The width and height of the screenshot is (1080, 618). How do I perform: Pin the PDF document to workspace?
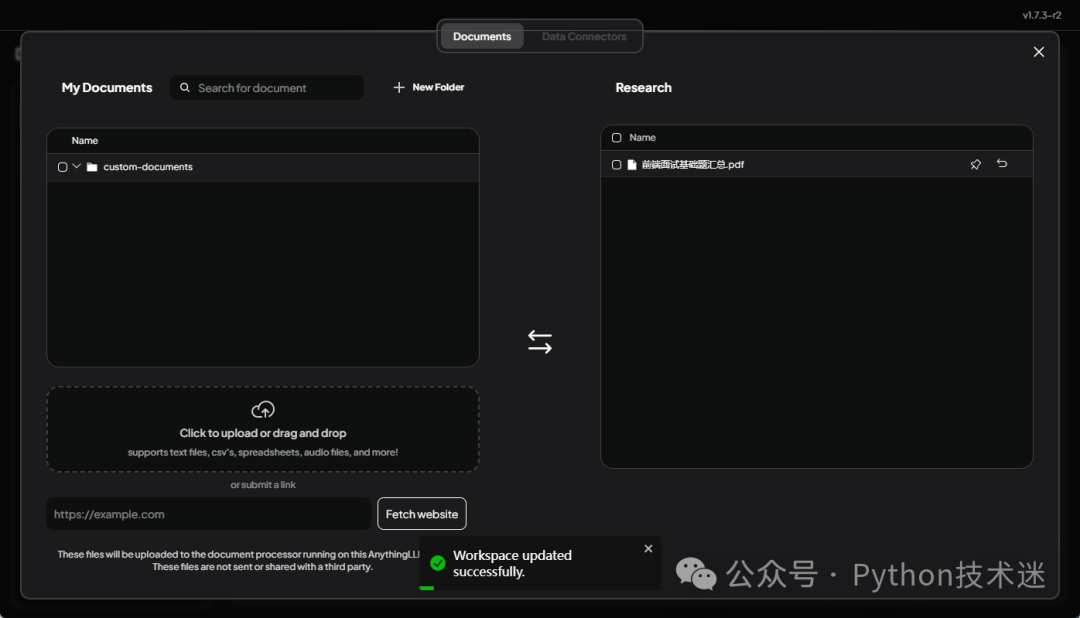point(975,164)
